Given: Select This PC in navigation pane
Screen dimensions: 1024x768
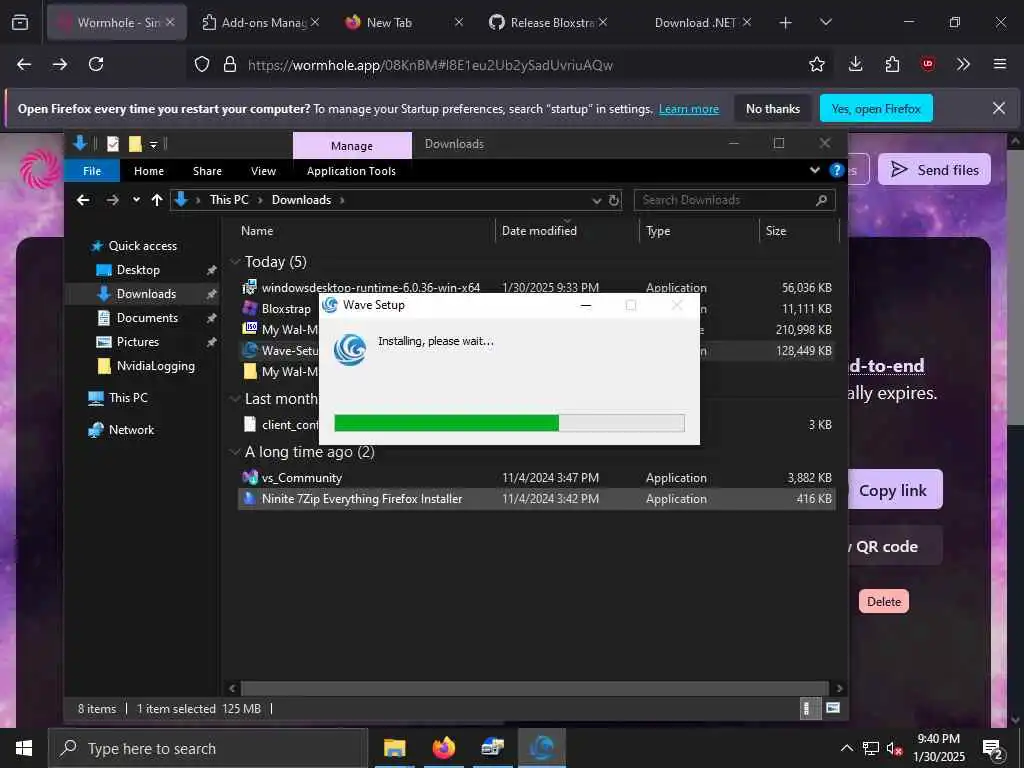Looking at the screenshot, I should click(x=128, y=398).
